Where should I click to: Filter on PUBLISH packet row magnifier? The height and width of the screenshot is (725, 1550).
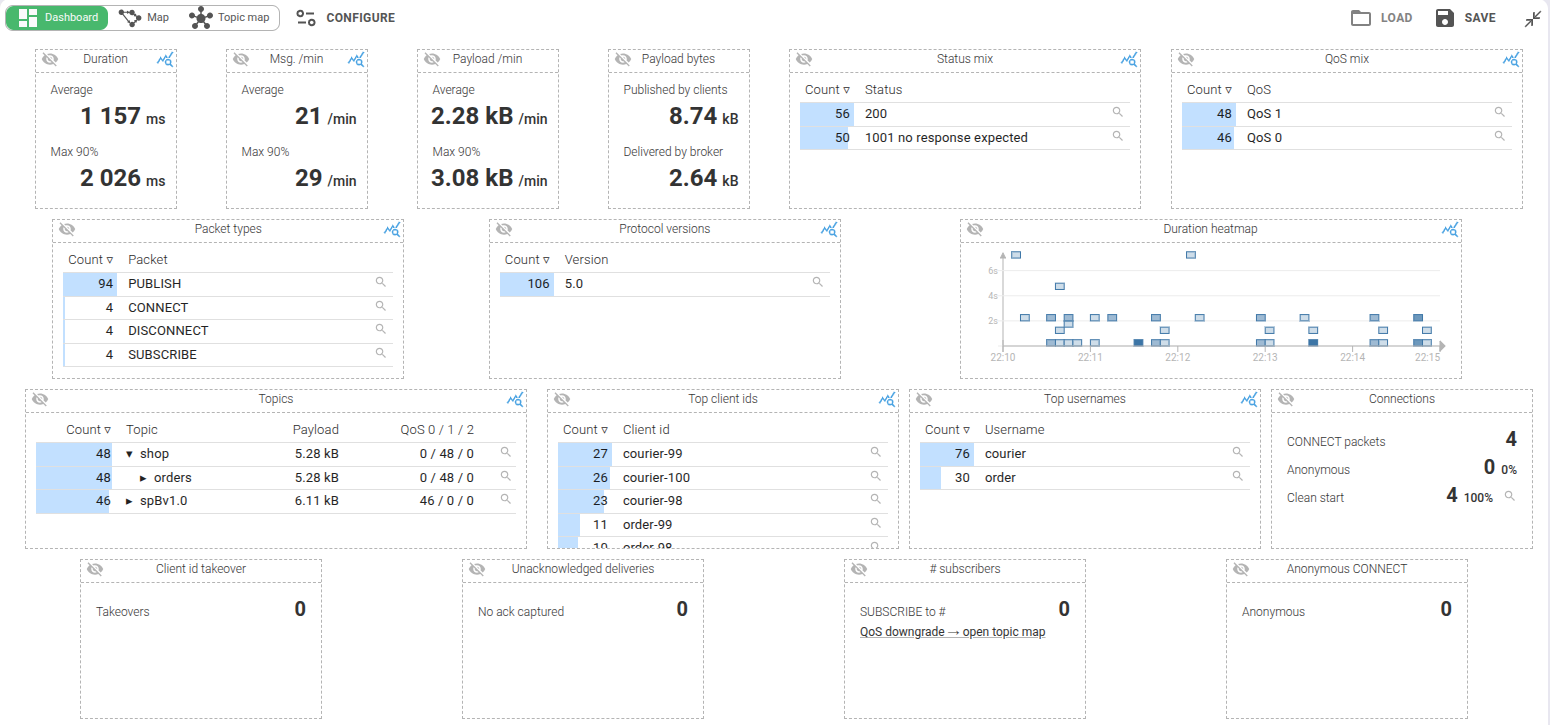(x=380, y=282)
